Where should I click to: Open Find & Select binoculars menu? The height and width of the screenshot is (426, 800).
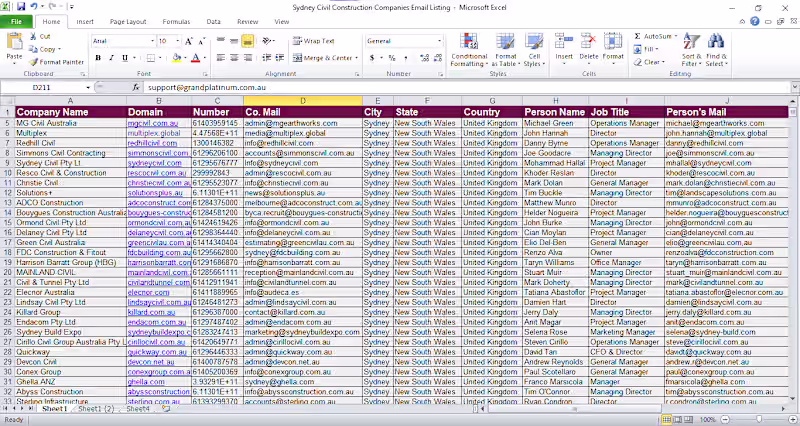pos(716,49)
